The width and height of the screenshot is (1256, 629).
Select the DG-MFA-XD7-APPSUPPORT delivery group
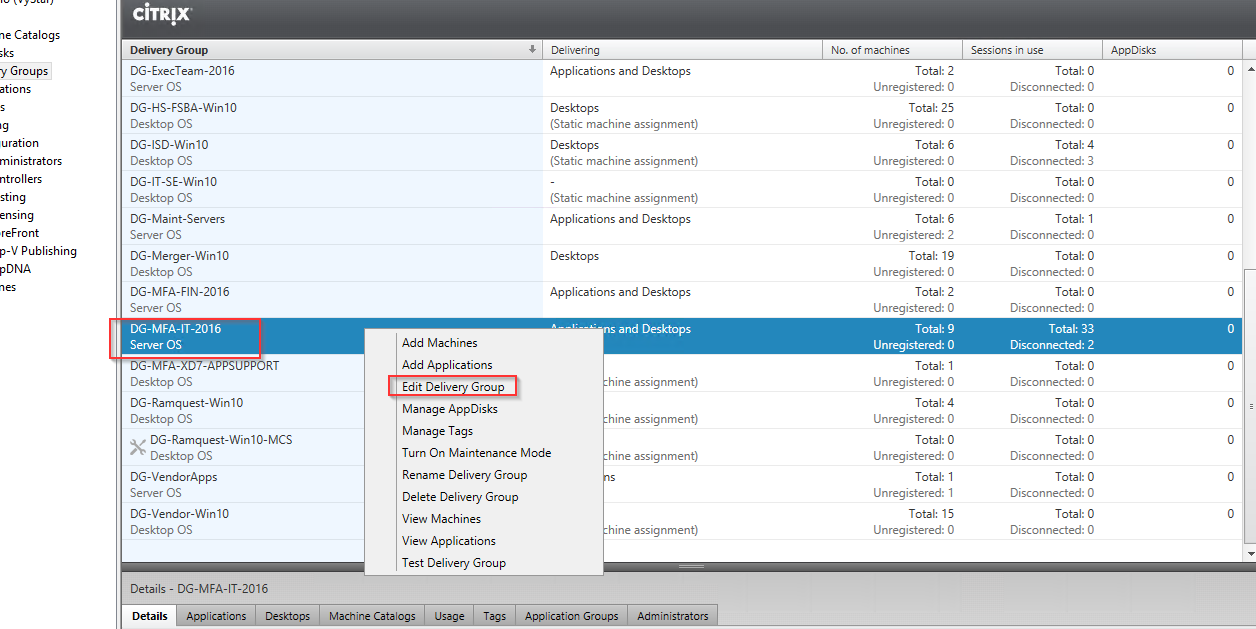[x=682, y=374]
